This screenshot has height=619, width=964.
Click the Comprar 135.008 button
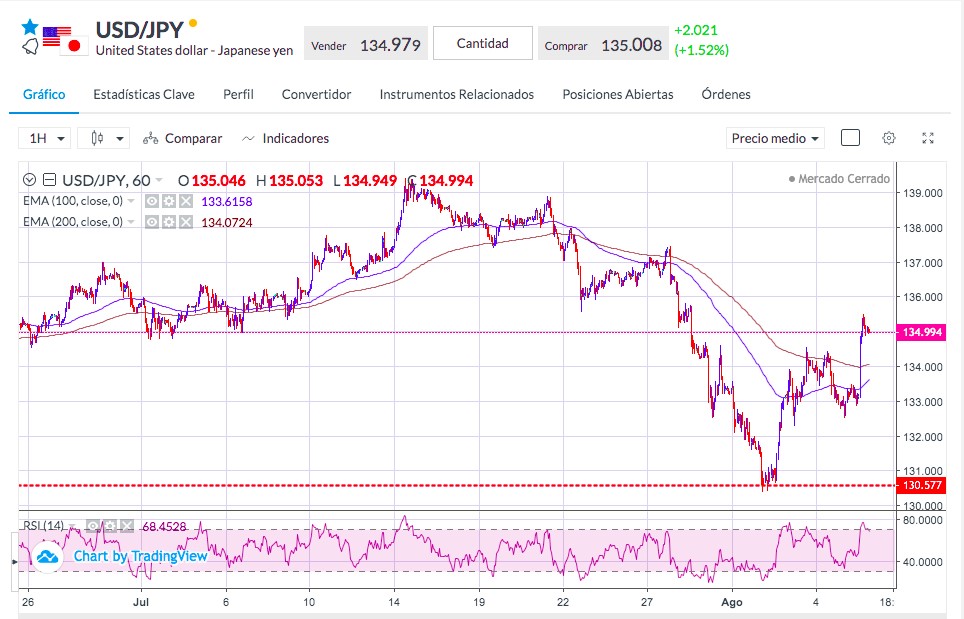(x=603, y=43)
